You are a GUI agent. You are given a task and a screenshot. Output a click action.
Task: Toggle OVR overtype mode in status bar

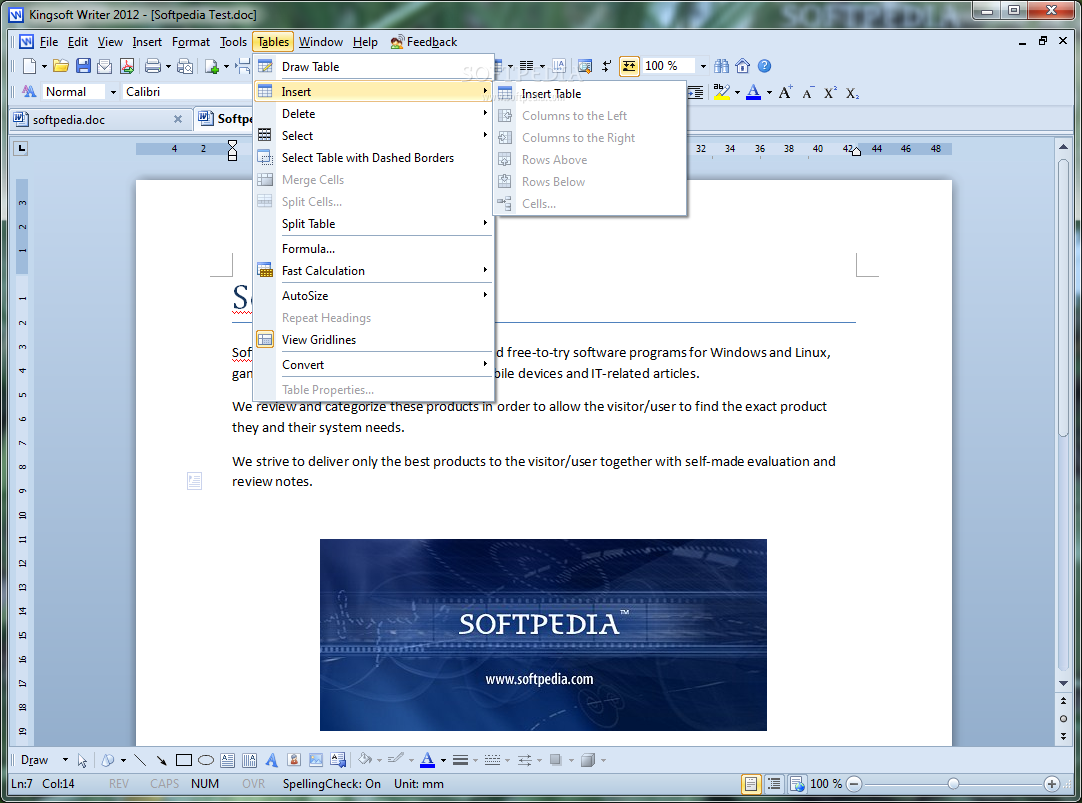click(x=253, y=784)
